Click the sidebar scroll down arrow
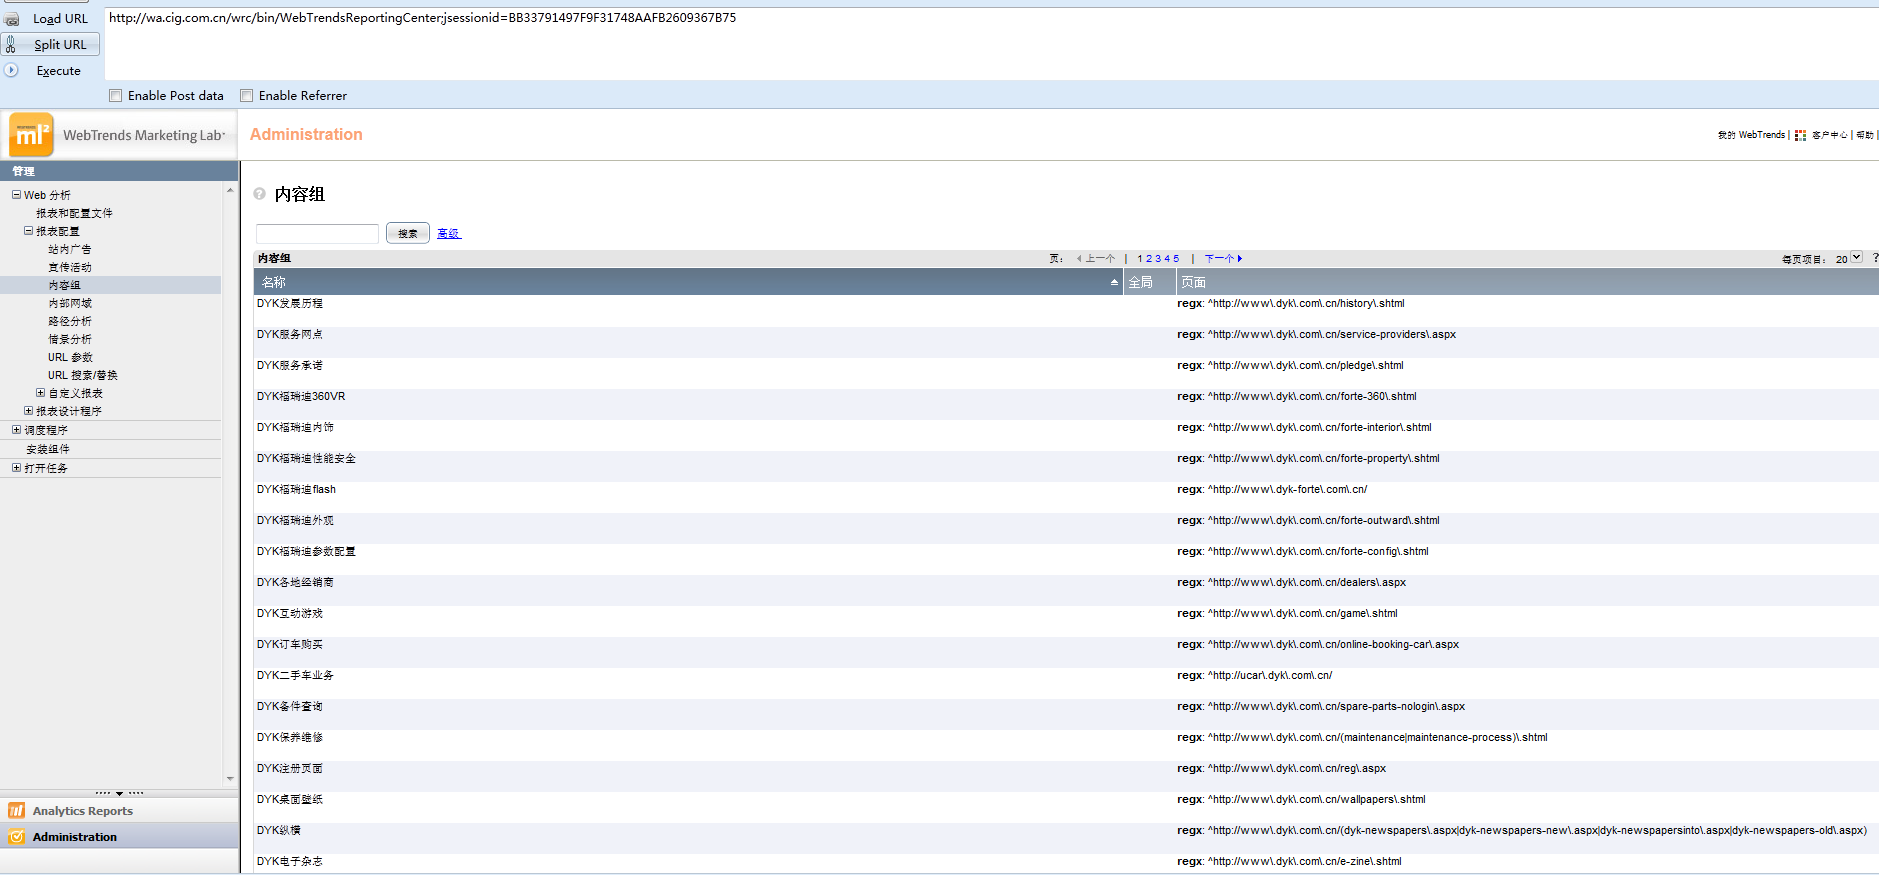Viewport: 1879px width, 875px height. 230,778
